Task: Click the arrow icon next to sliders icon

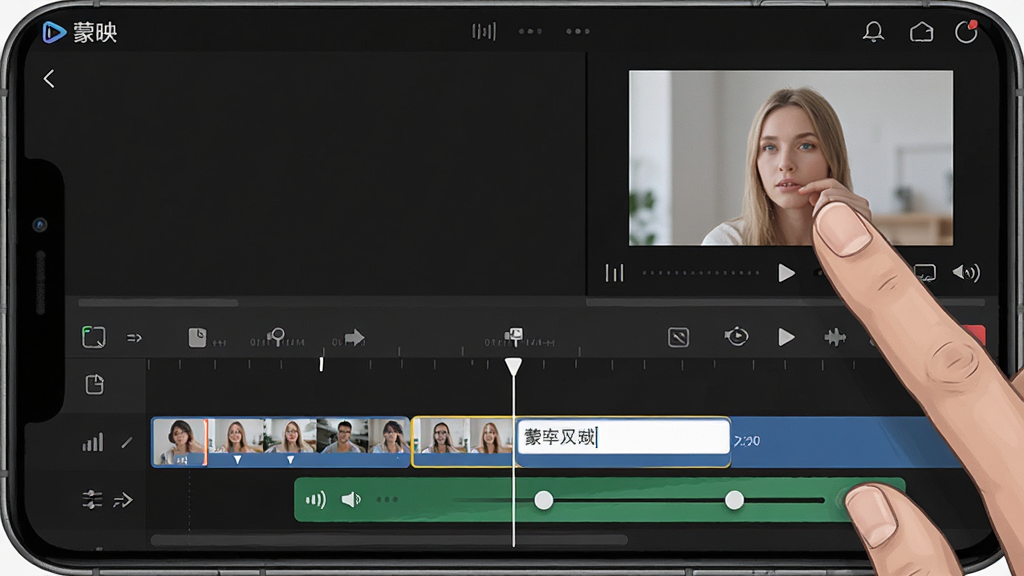Action: coord(123,500)
